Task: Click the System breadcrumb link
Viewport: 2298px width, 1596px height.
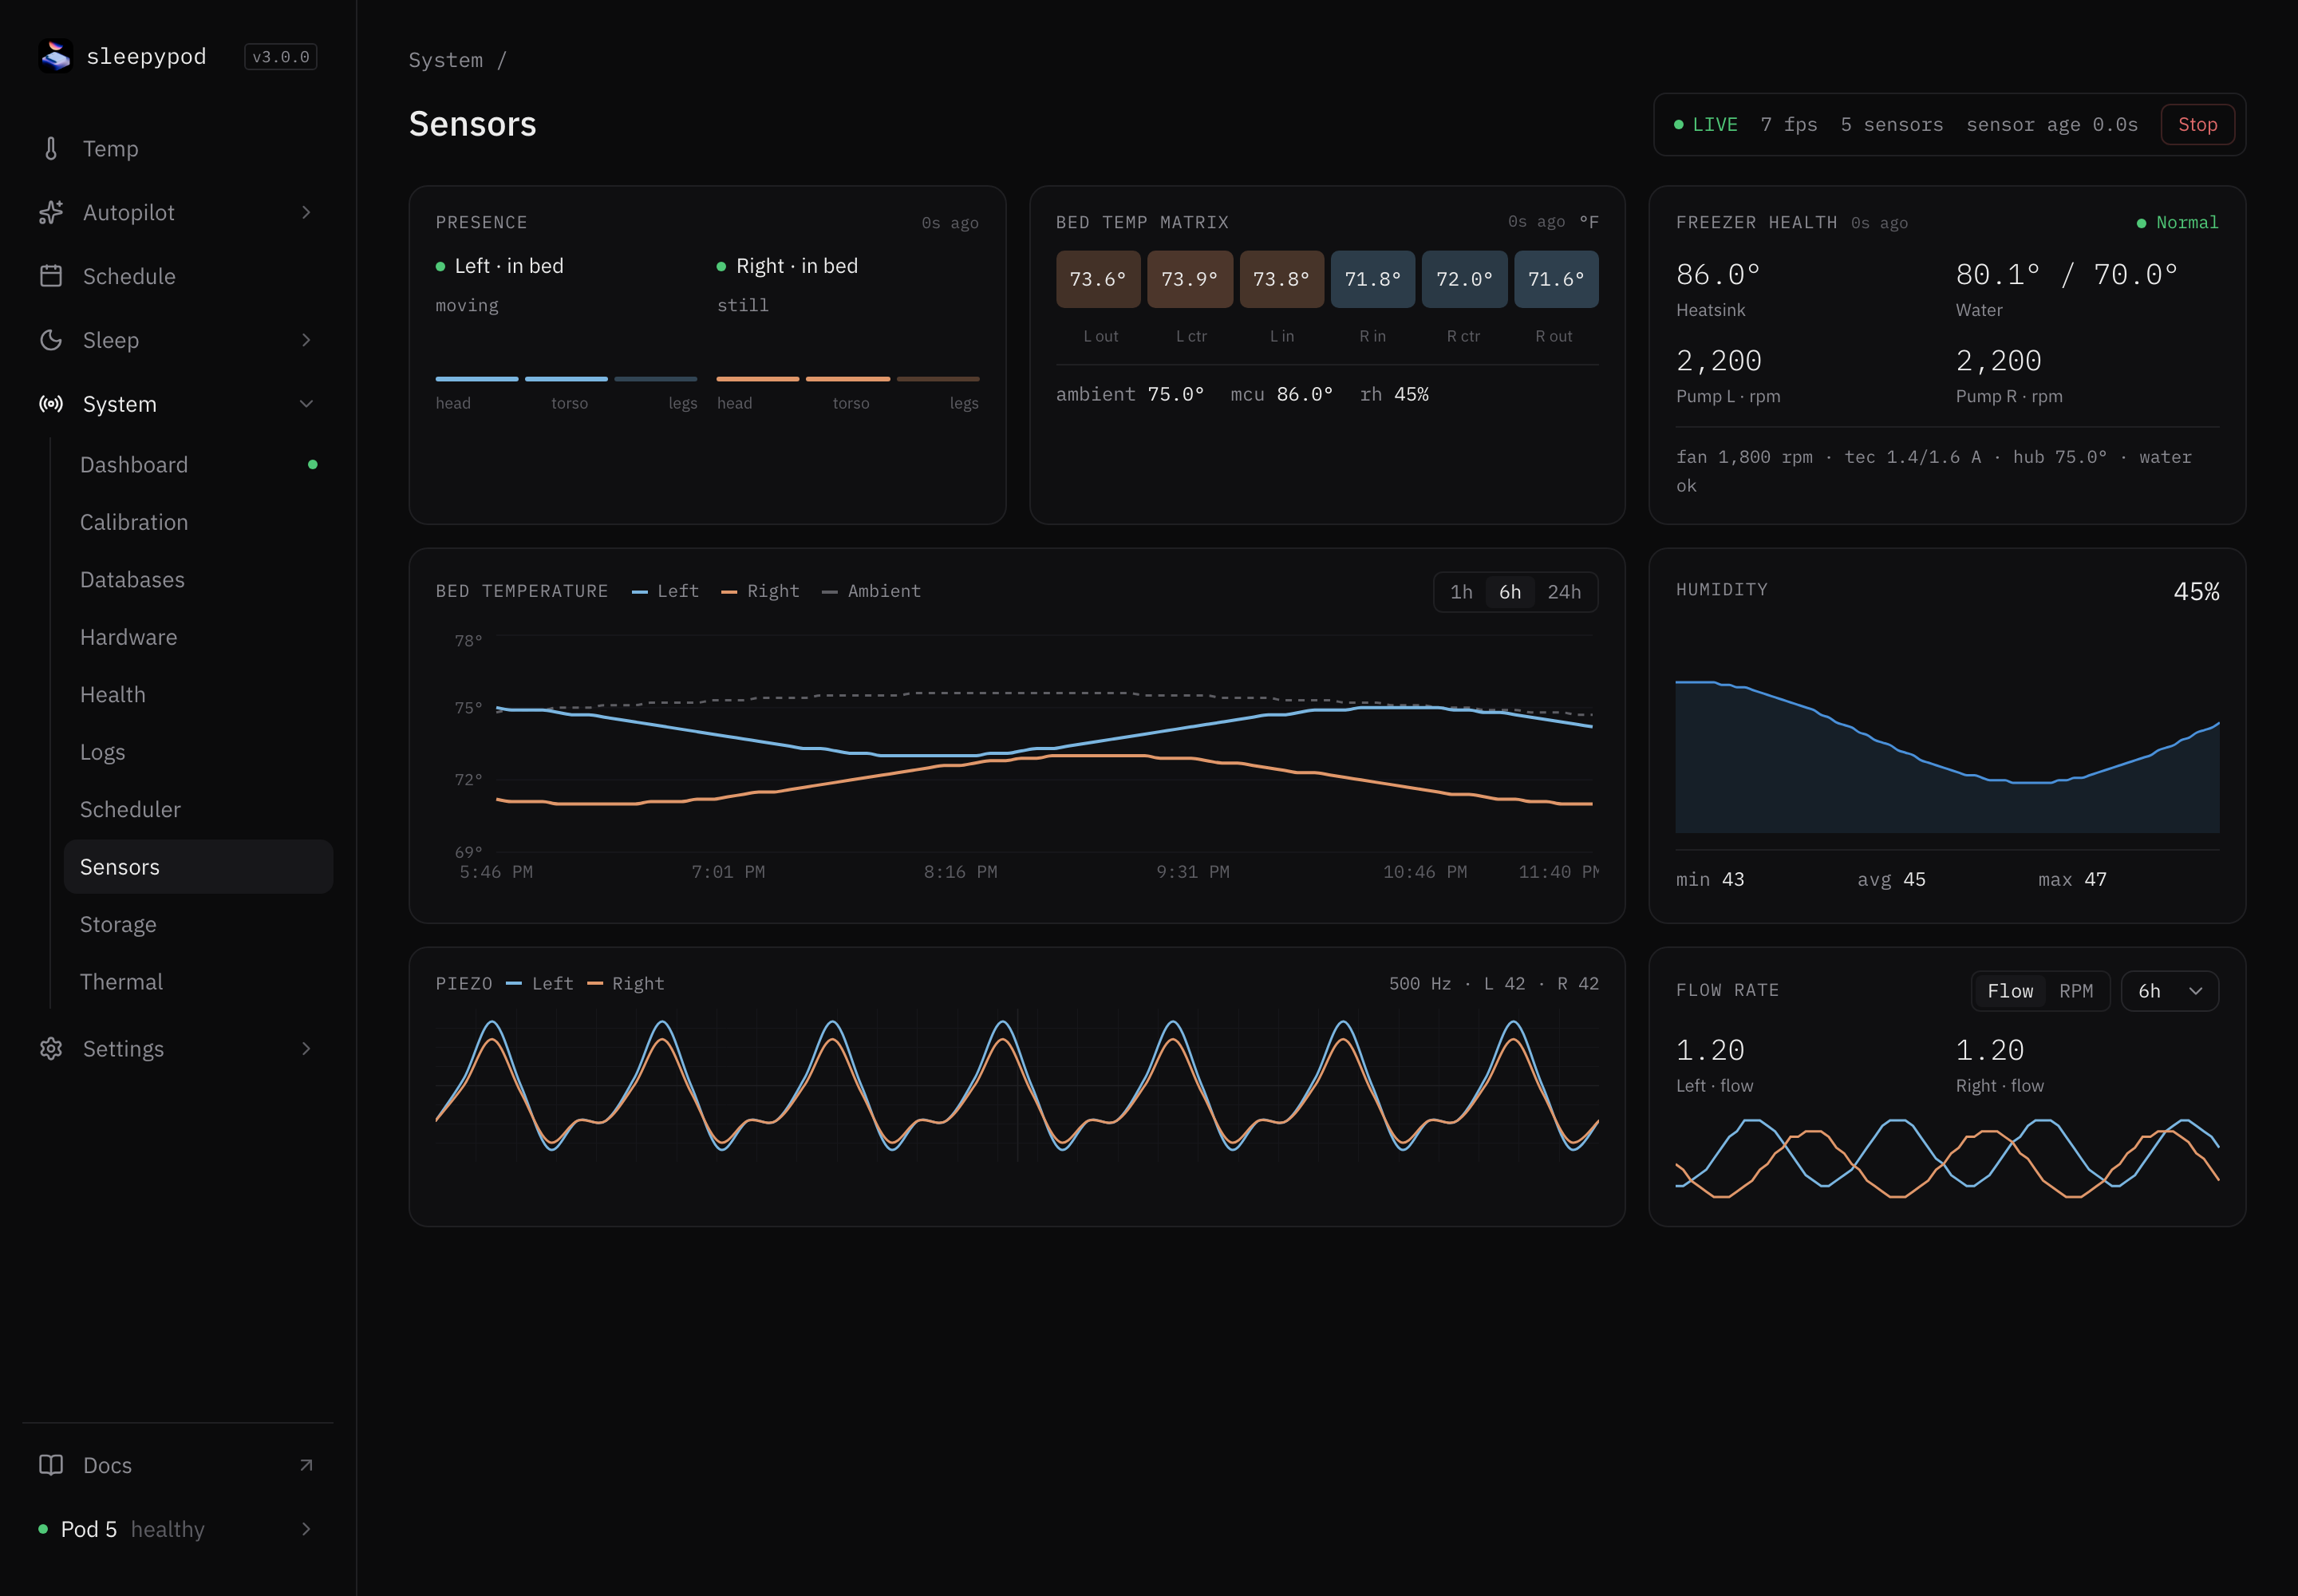Action: pos(445,60)
